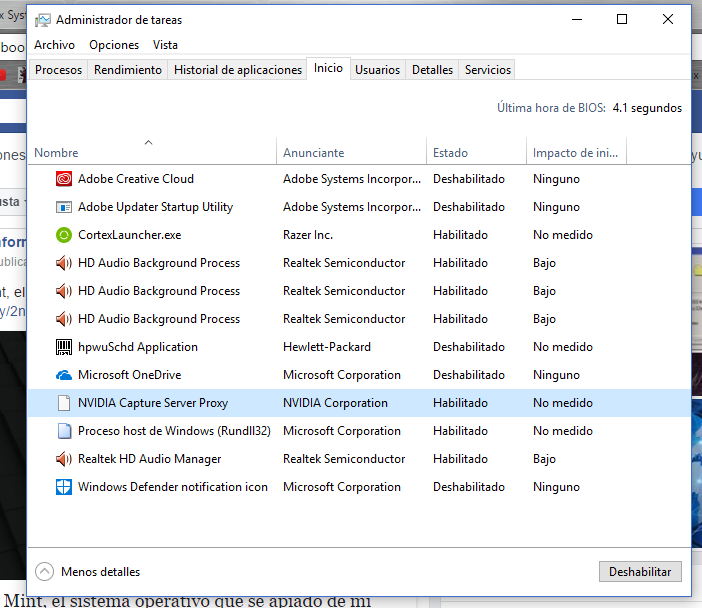The image size is (702, 608).
Task: Select Windows Defender notification icon entry
Action: pyautogui.click(x=173, y=487)
